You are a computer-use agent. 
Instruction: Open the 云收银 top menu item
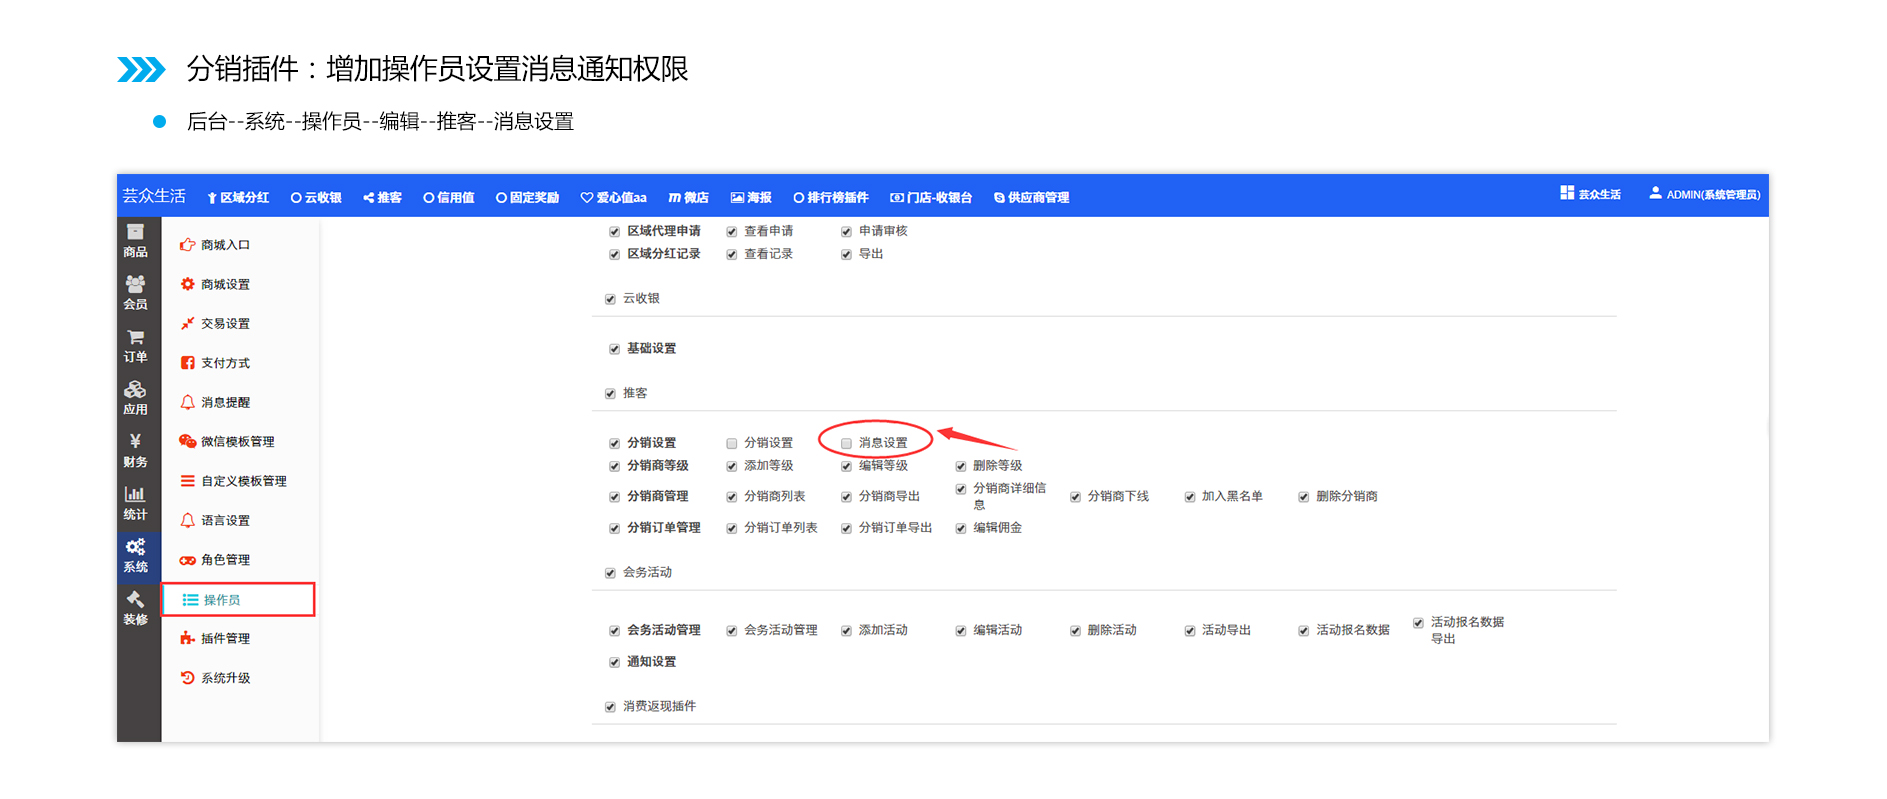(316, 198)
